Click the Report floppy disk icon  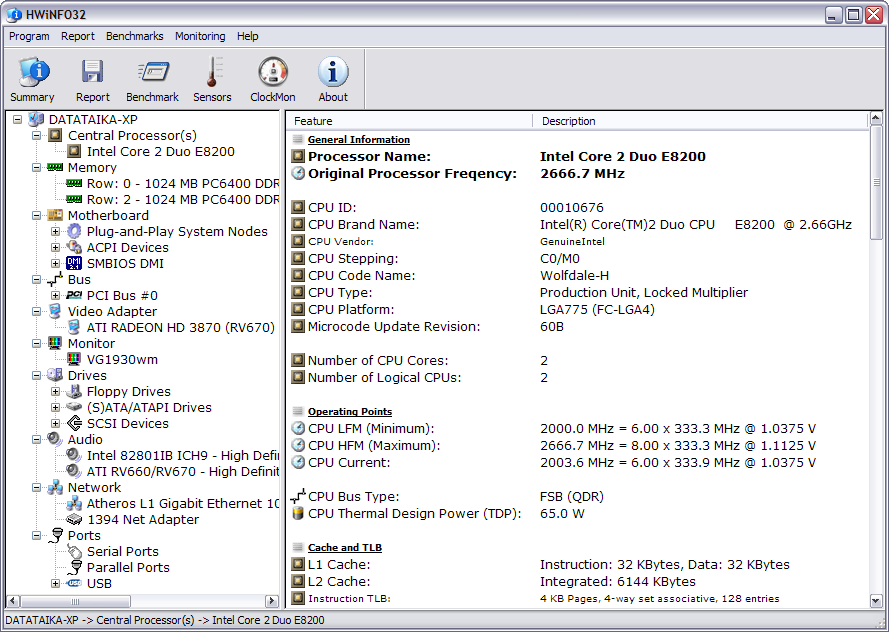(x=93, y=79)
